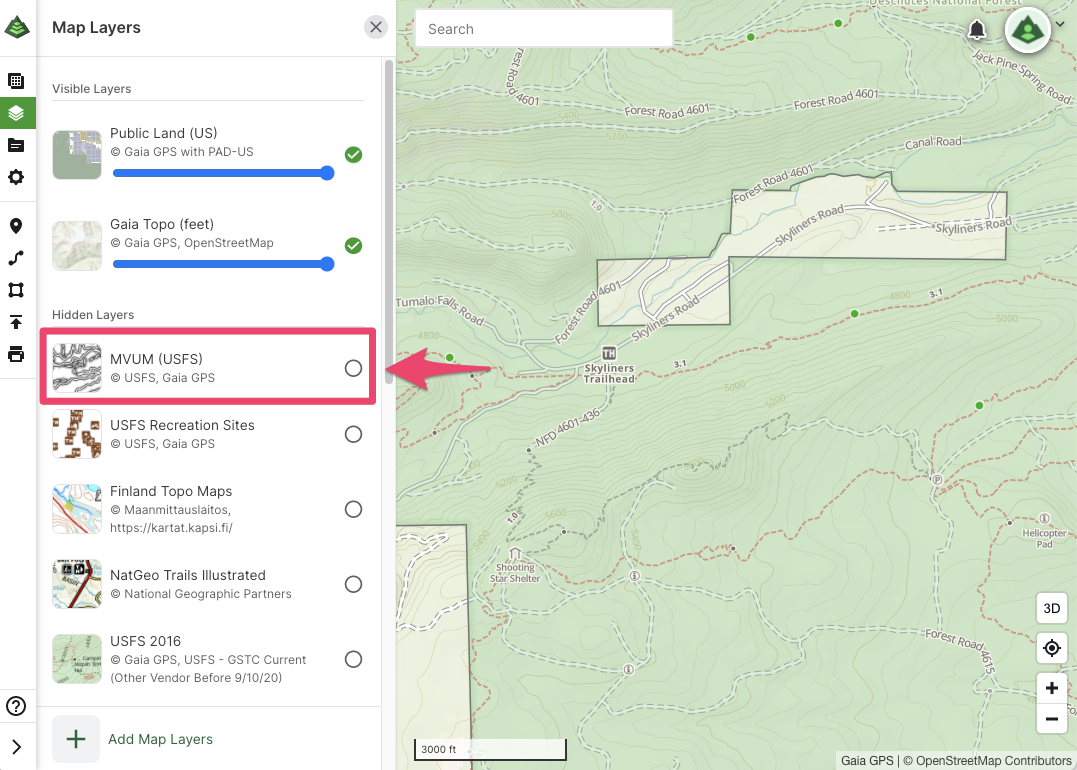Click the USFS Recreation Sites thumbnail
The width and height of the screenshot is (1077, 770).
click(x=77, y=434)
